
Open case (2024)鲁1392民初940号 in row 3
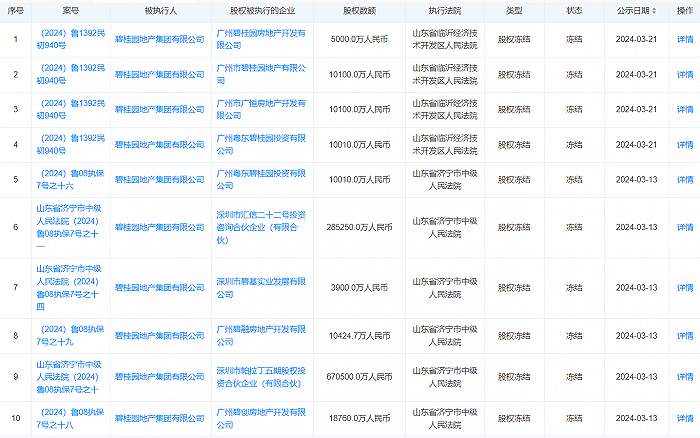click(x=71, y=109)
